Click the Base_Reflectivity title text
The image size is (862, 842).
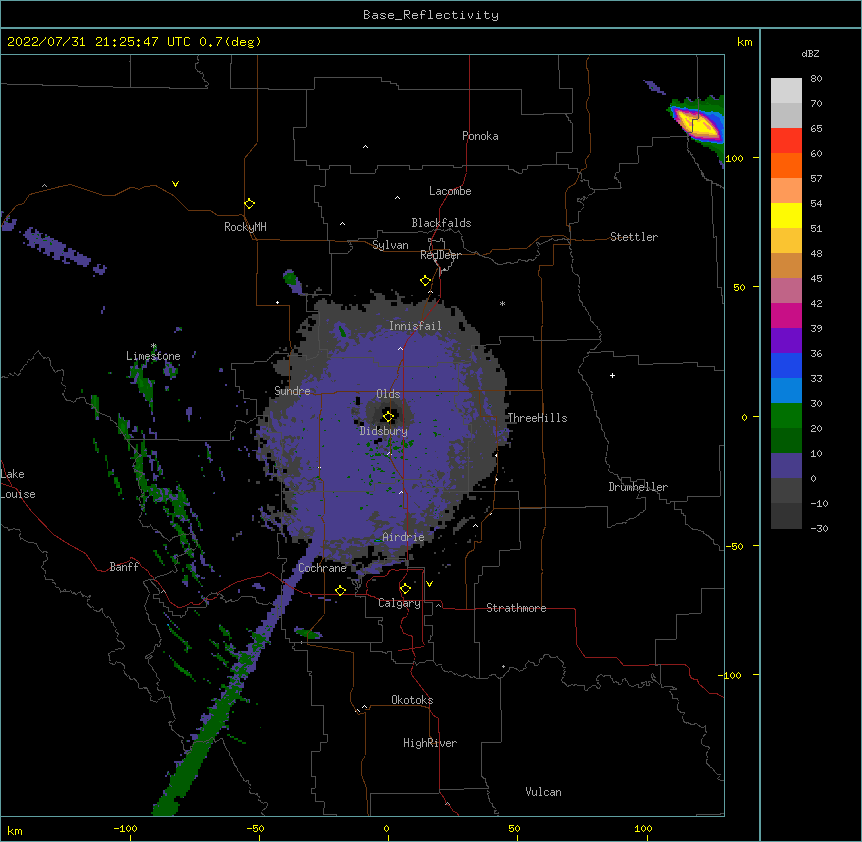(x=431, y=15)
